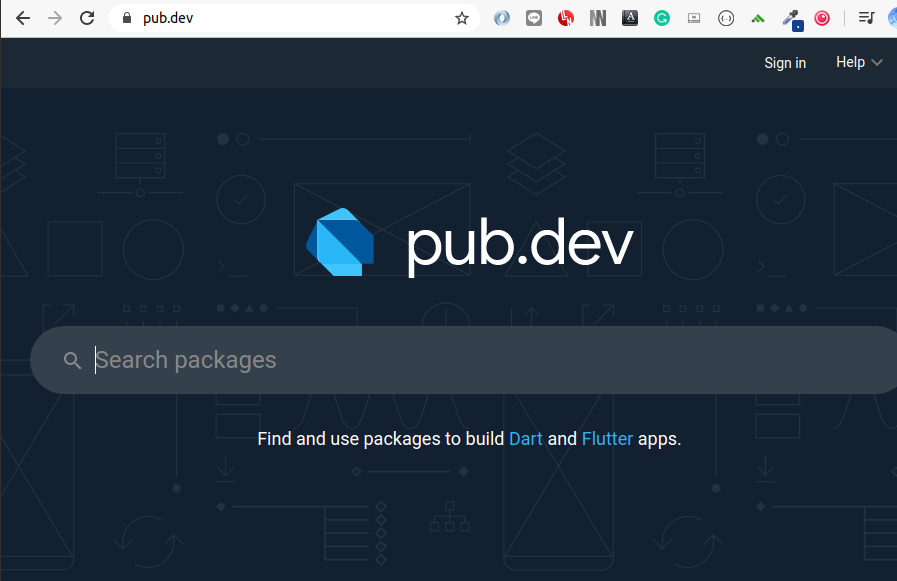
Task: Reload the pub.dev page
Action: pos(87,18)
